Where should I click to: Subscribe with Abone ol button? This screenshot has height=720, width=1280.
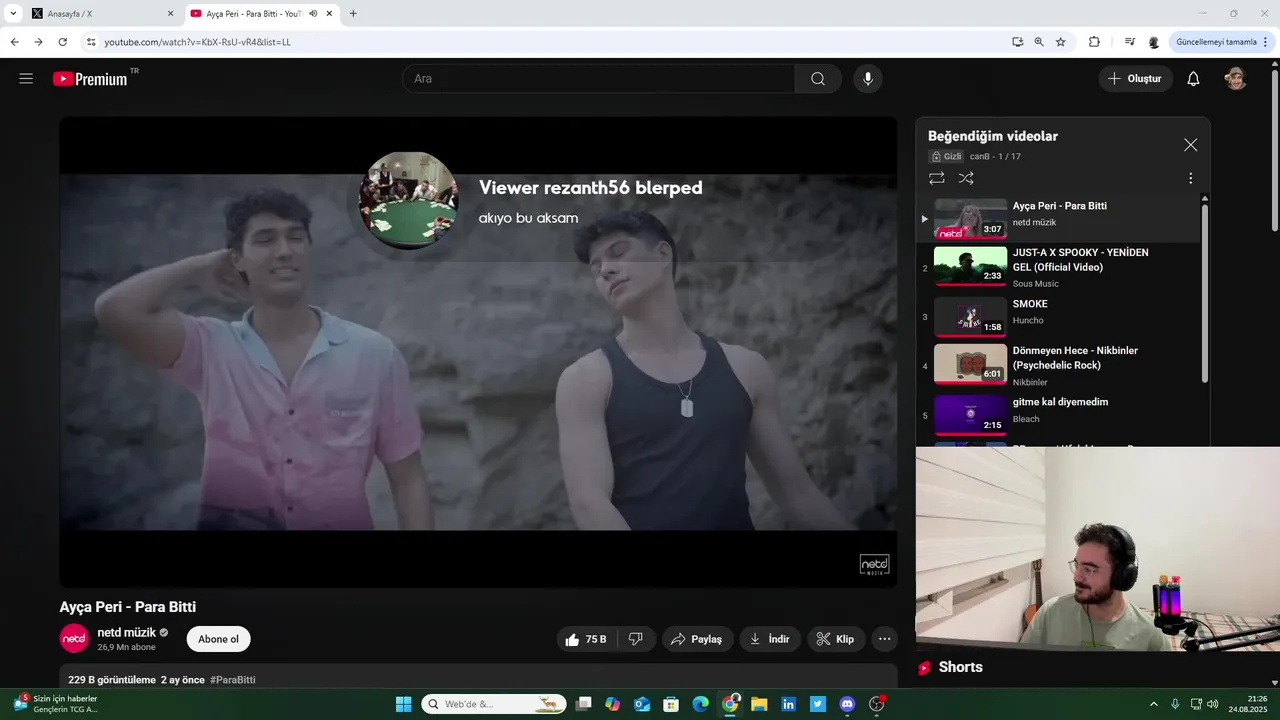tap(218, 639)
